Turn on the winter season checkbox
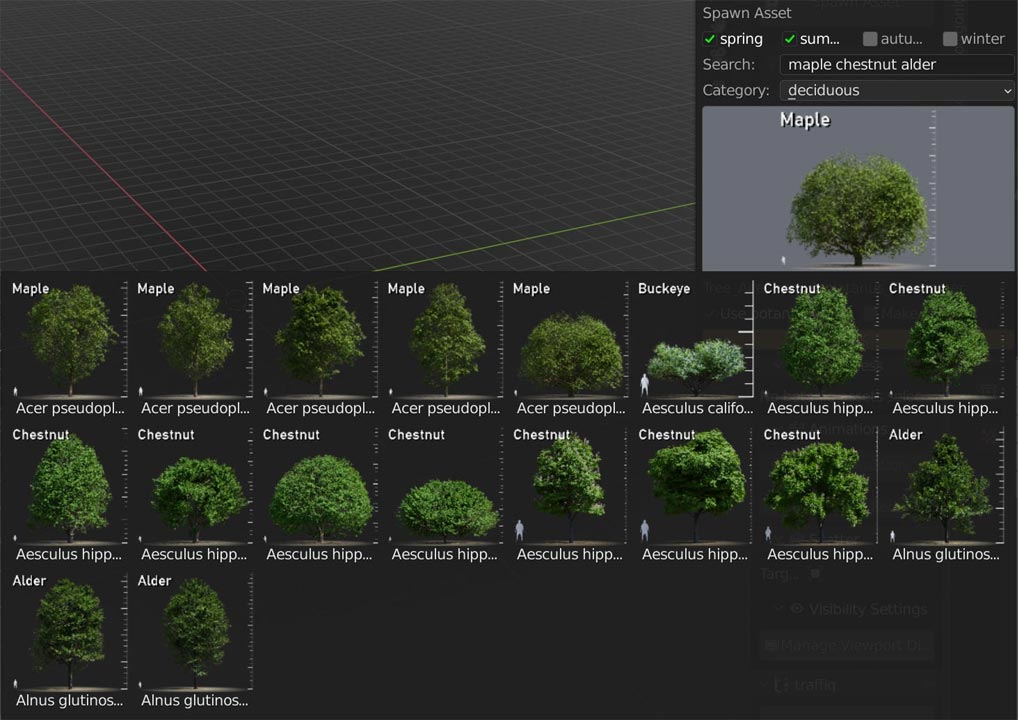This screenshot has height=720, width=1018. 950,39
